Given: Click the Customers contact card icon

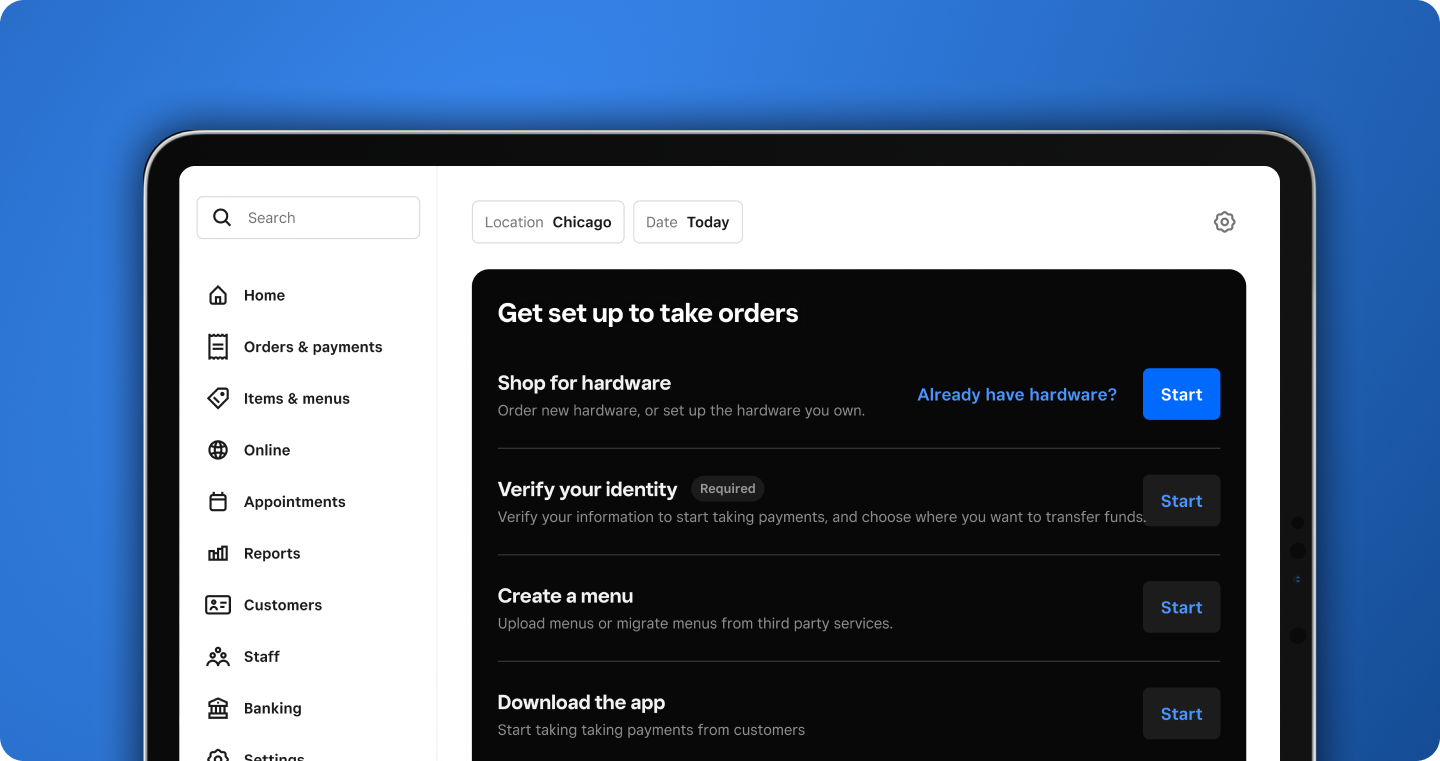Looking at the screenshot, I should [x=218, y=604].
